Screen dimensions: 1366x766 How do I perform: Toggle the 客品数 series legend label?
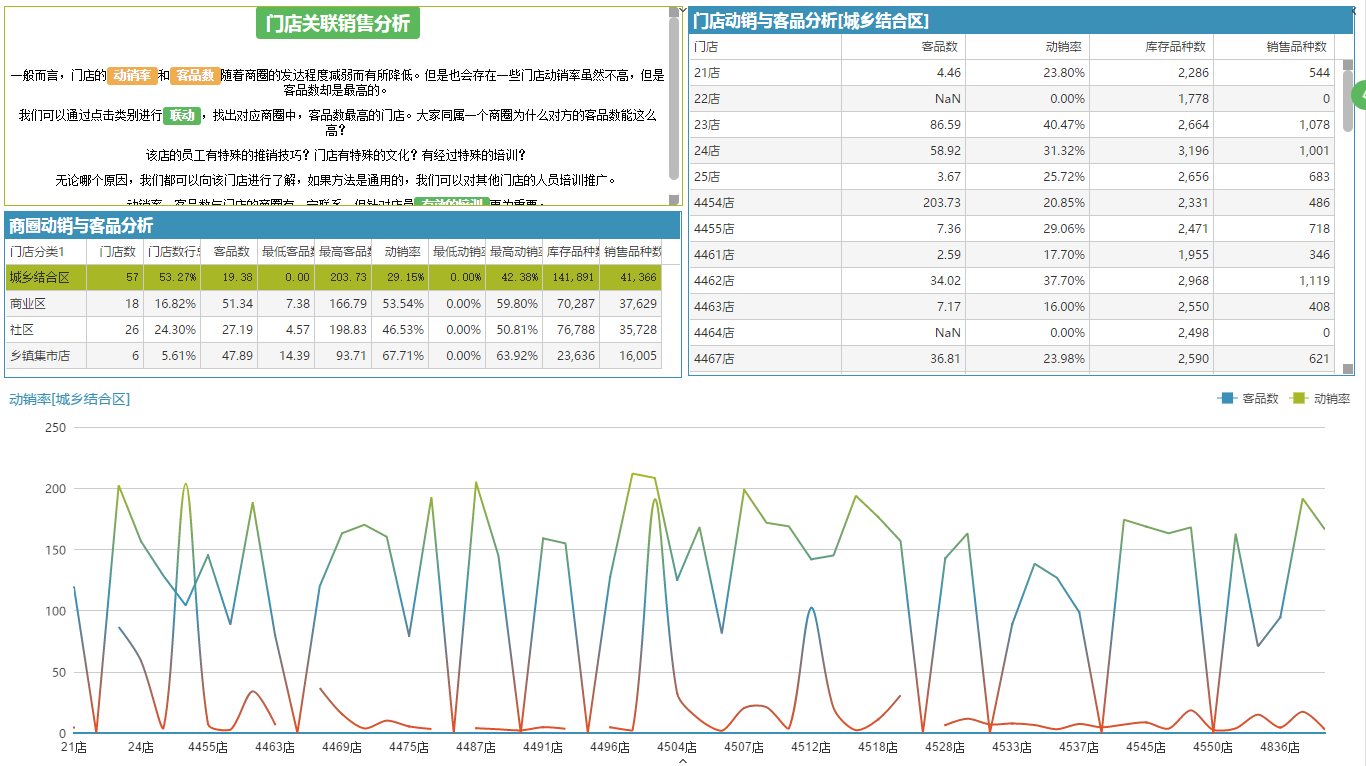pos(1260,399)
